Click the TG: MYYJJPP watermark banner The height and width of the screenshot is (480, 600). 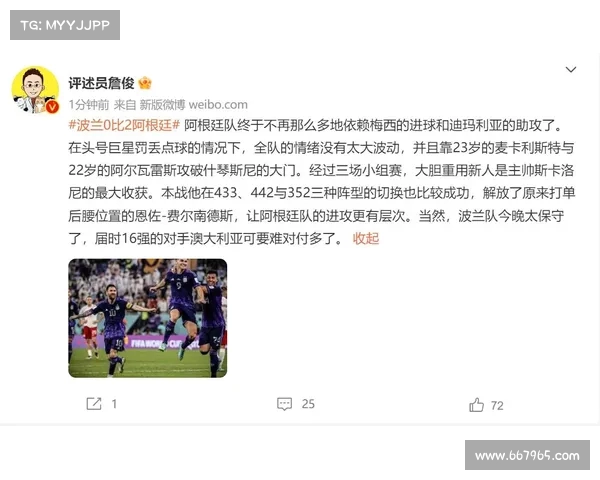(65, 25)
